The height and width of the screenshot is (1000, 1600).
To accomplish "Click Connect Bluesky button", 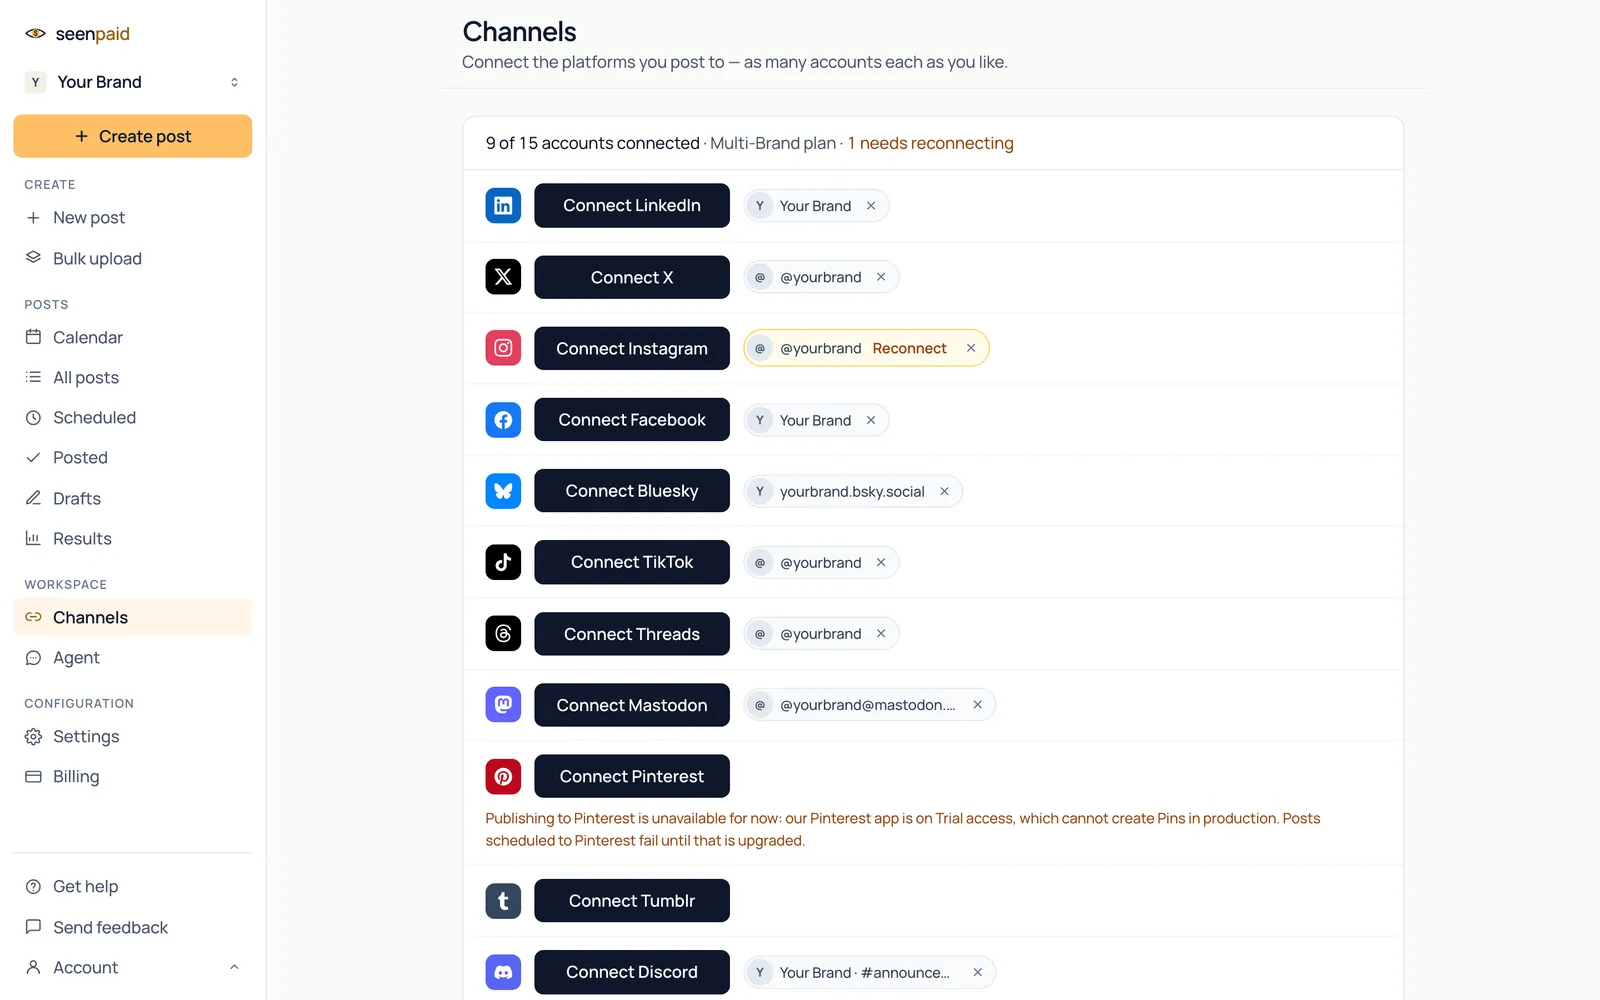I will pyautogui.click(x=632, y=491).
